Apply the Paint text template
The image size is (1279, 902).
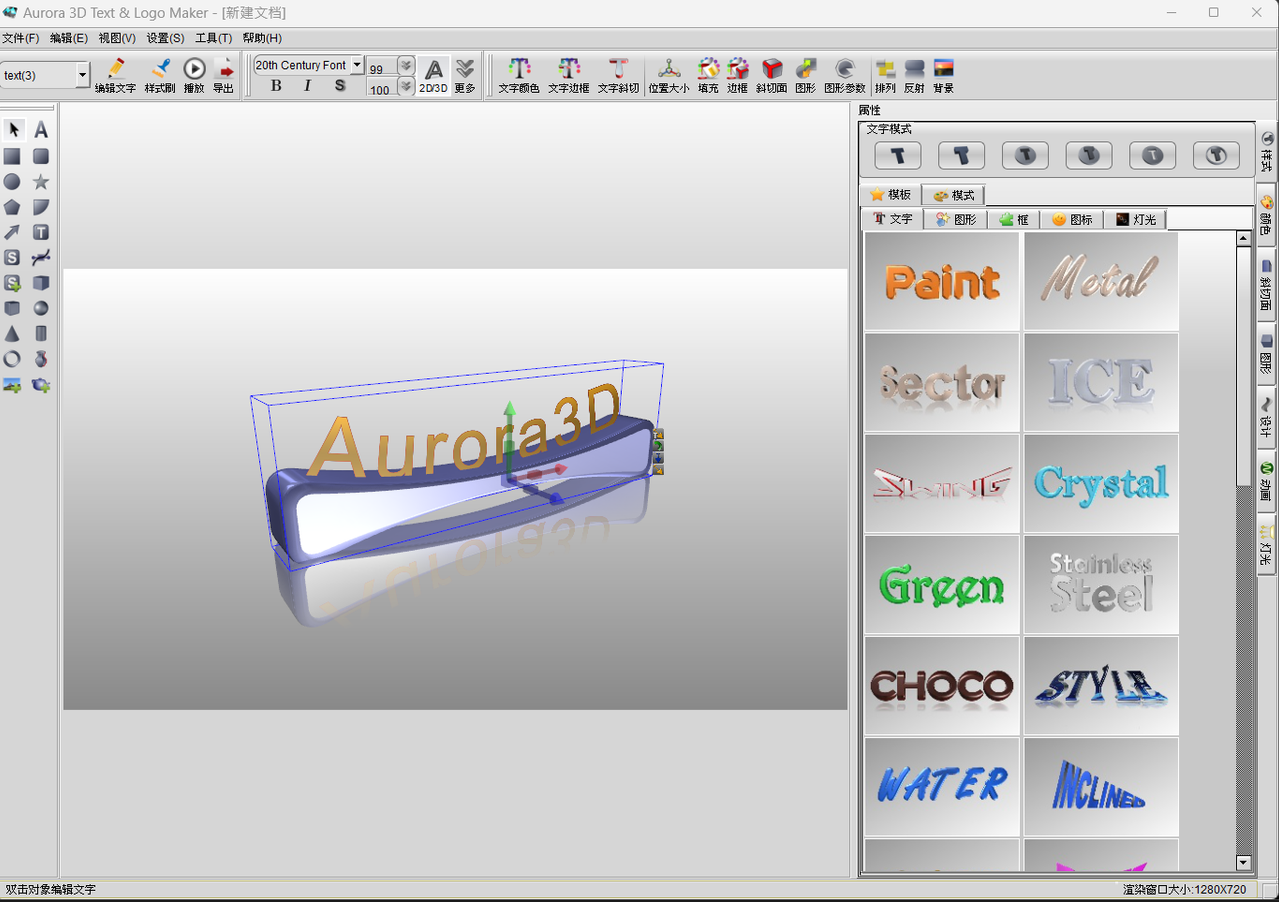click(942, 281)
